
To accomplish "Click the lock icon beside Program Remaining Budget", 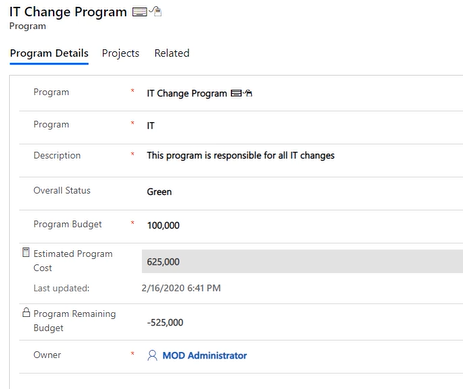I will pos(26,312).
